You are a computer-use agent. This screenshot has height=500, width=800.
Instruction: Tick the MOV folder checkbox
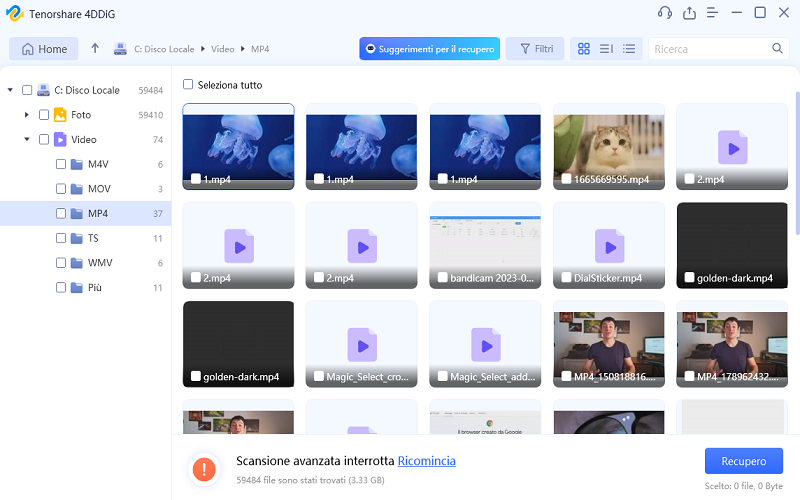coord(61,189)
